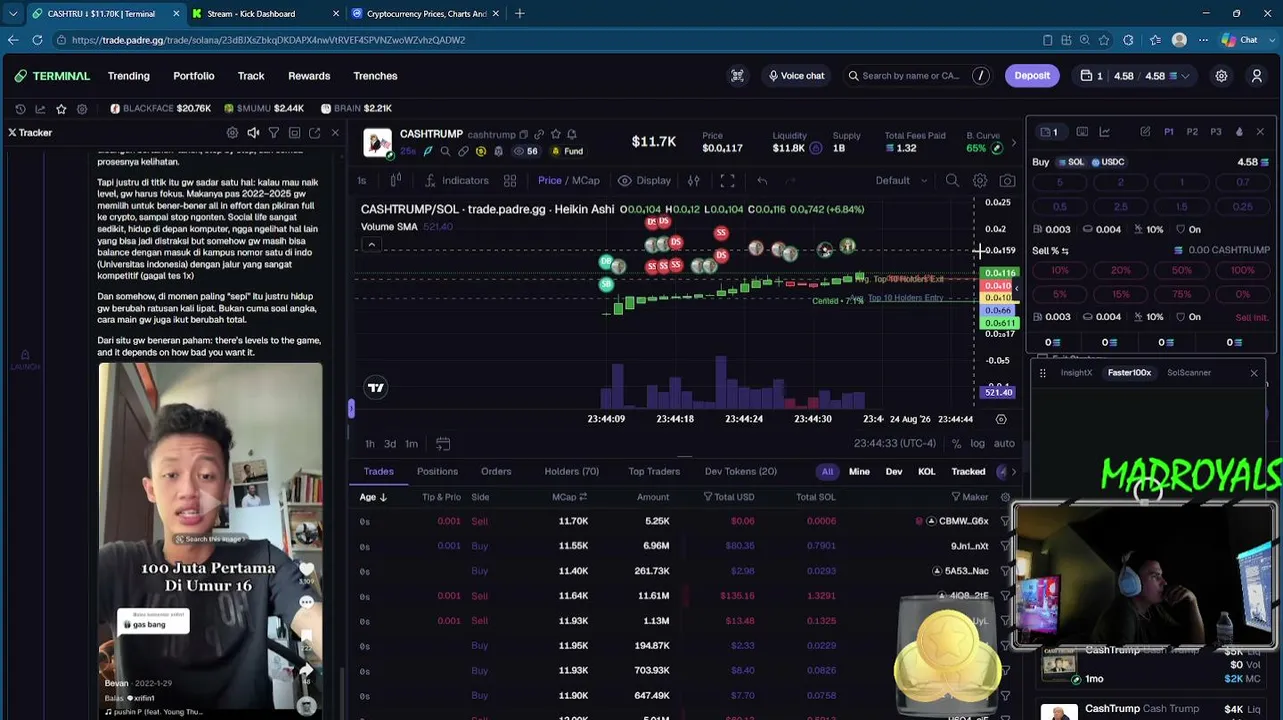Open the Trending menu
Viewport: 1283px width, 720px height.
coord(129,76)
